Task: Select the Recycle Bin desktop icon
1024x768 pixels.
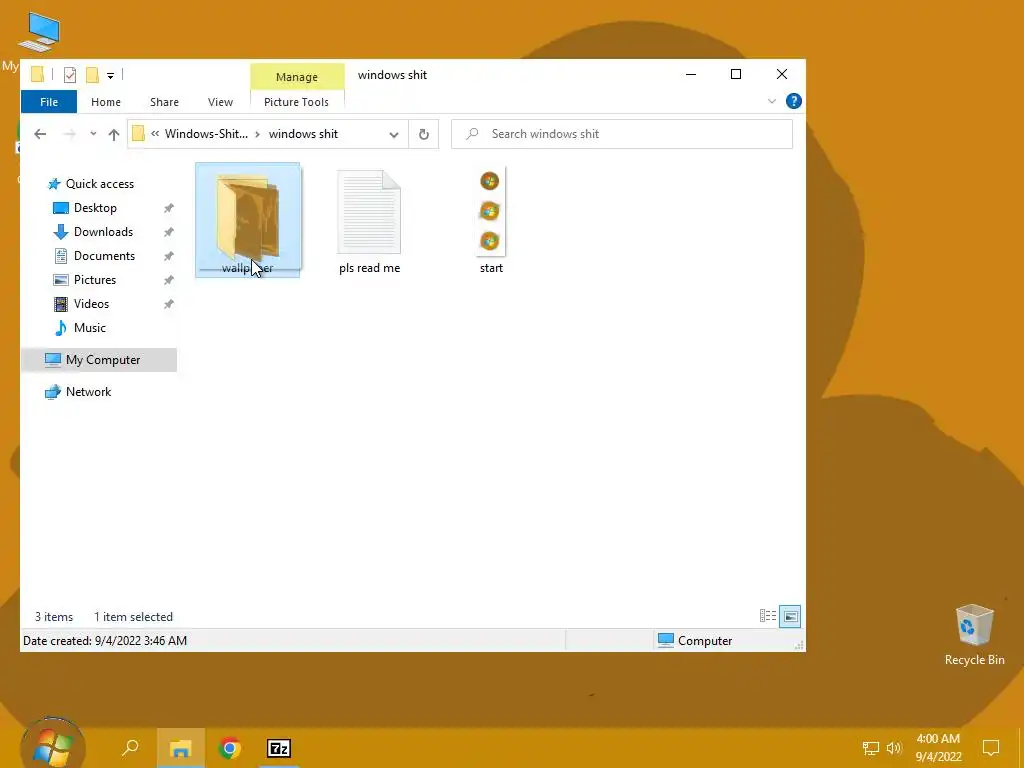Action: [x=974, y=635]
